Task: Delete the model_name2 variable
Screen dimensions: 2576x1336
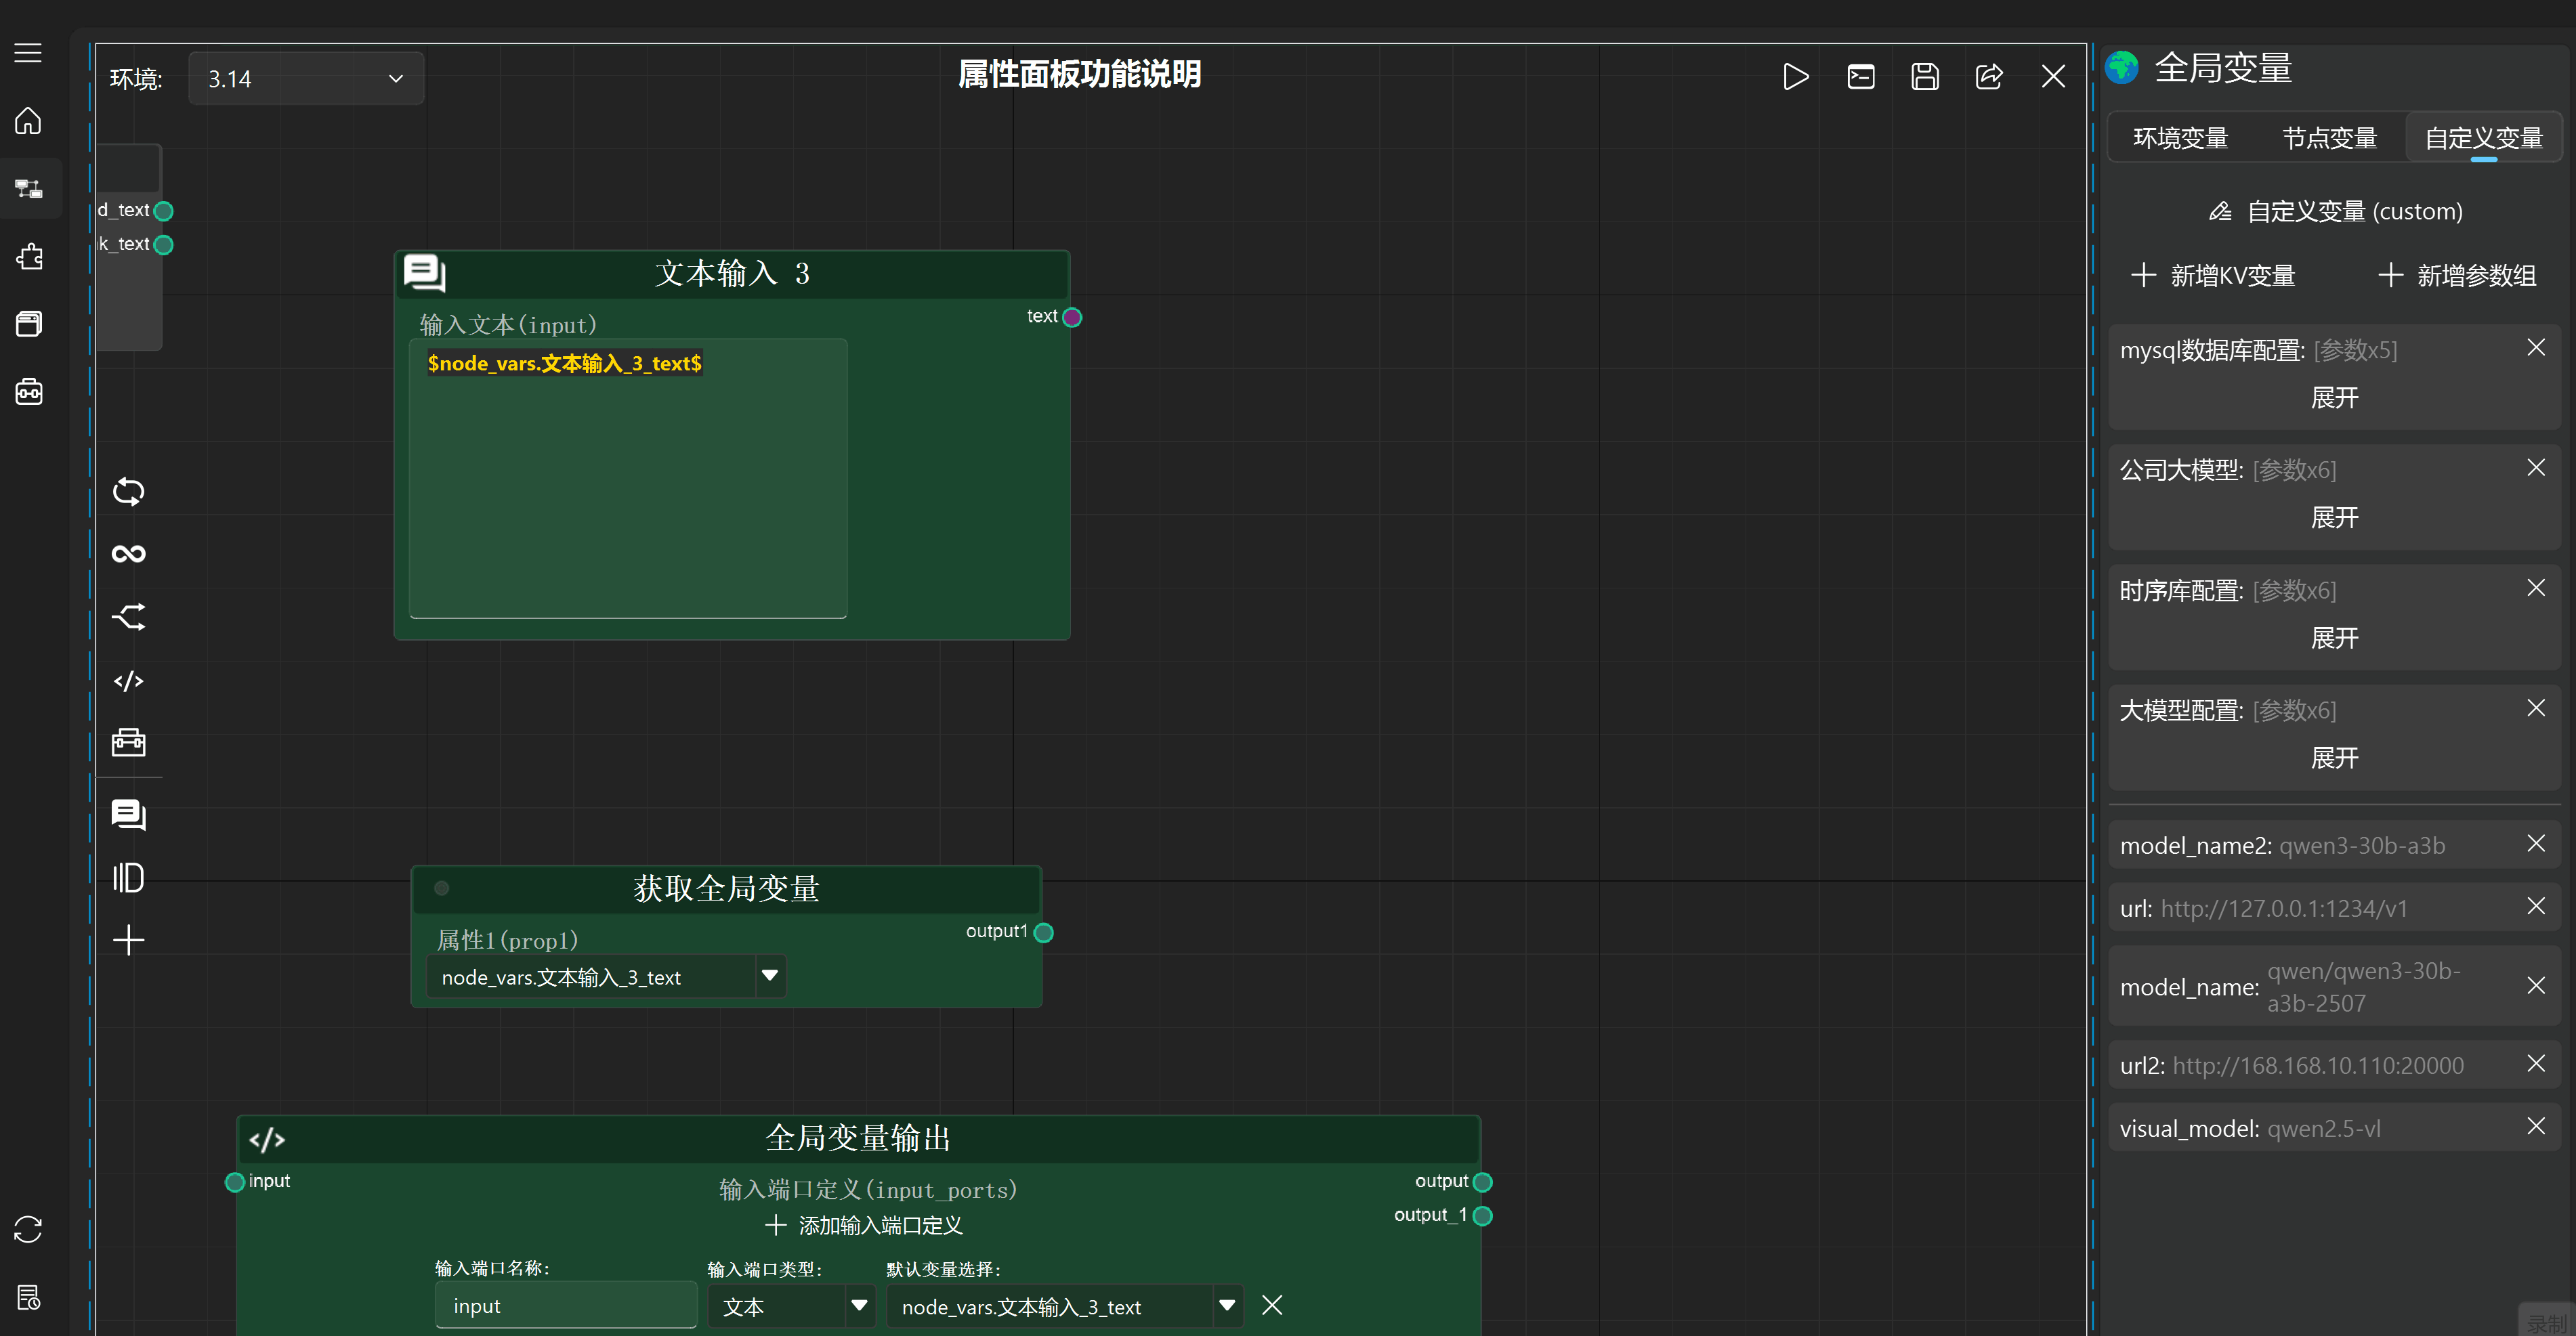Action: point(2536,844)
